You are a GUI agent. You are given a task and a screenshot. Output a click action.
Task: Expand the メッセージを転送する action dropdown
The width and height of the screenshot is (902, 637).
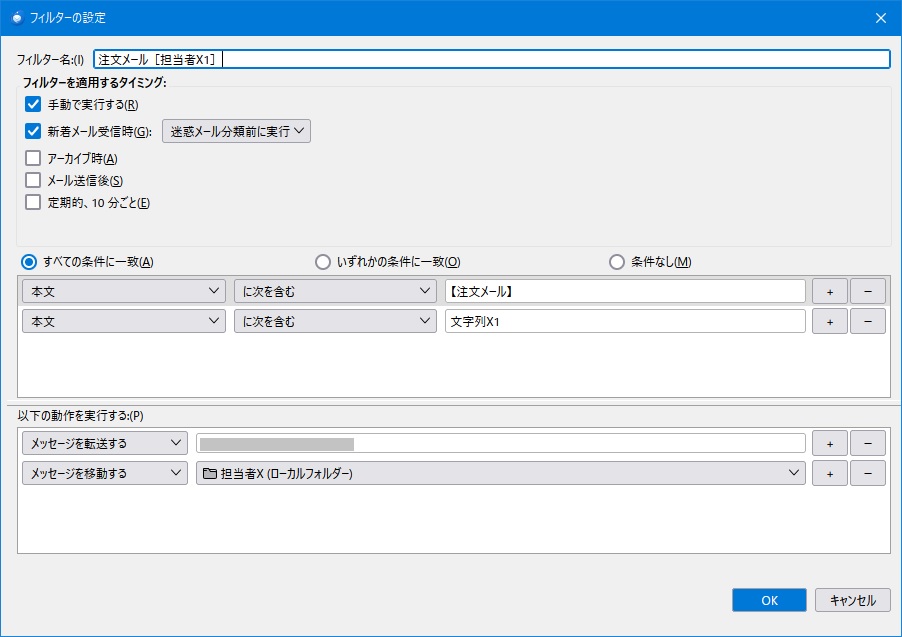104,443
